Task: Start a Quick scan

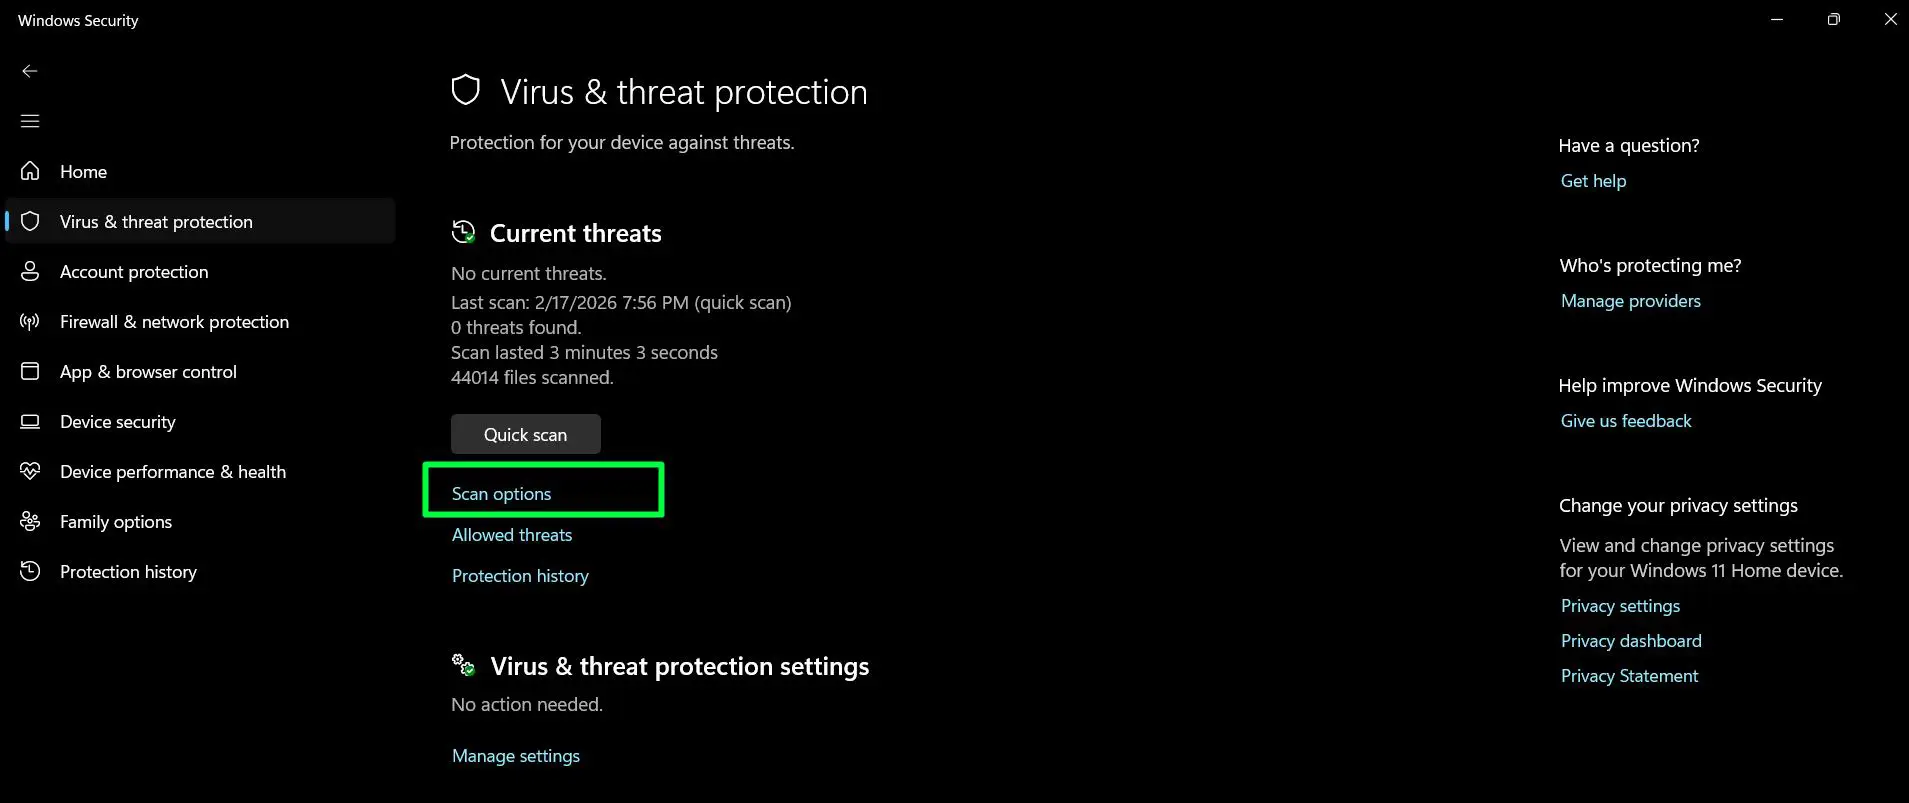Action: click(x=525, y=434)
